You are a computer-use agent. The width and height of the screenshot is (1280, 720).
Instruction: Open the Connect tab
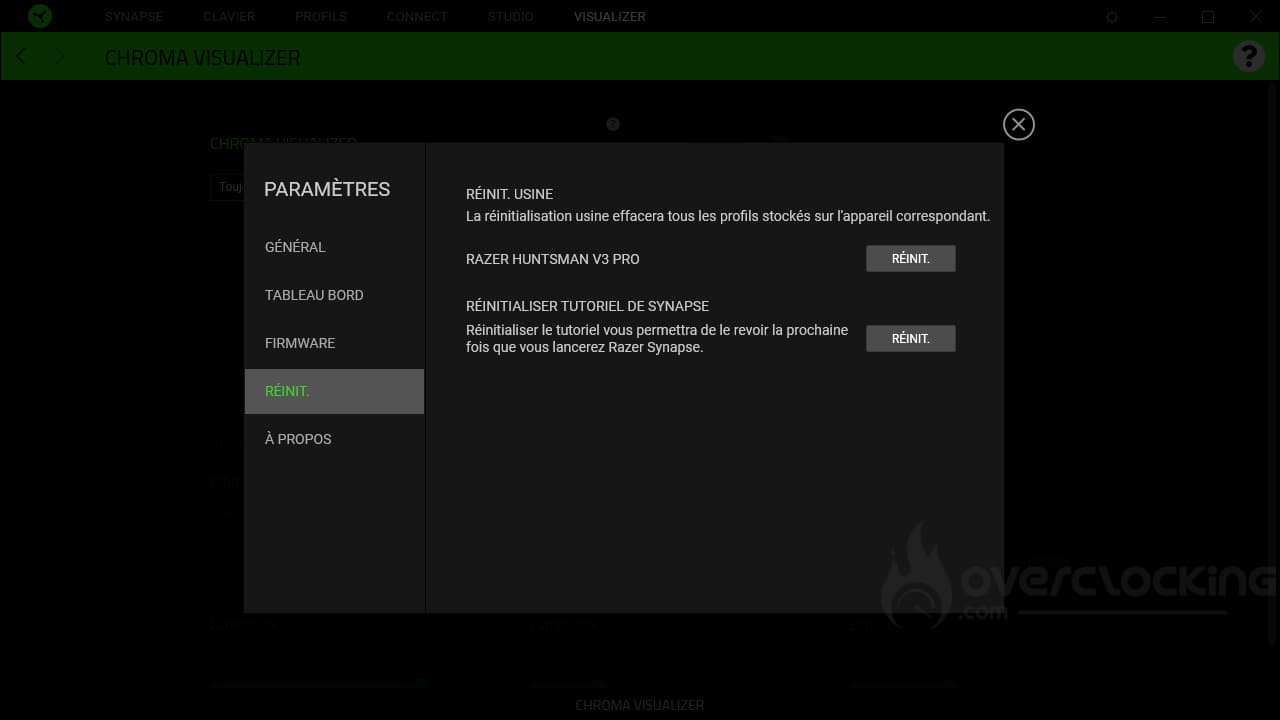pyautogui.click(x=417, y=17)
